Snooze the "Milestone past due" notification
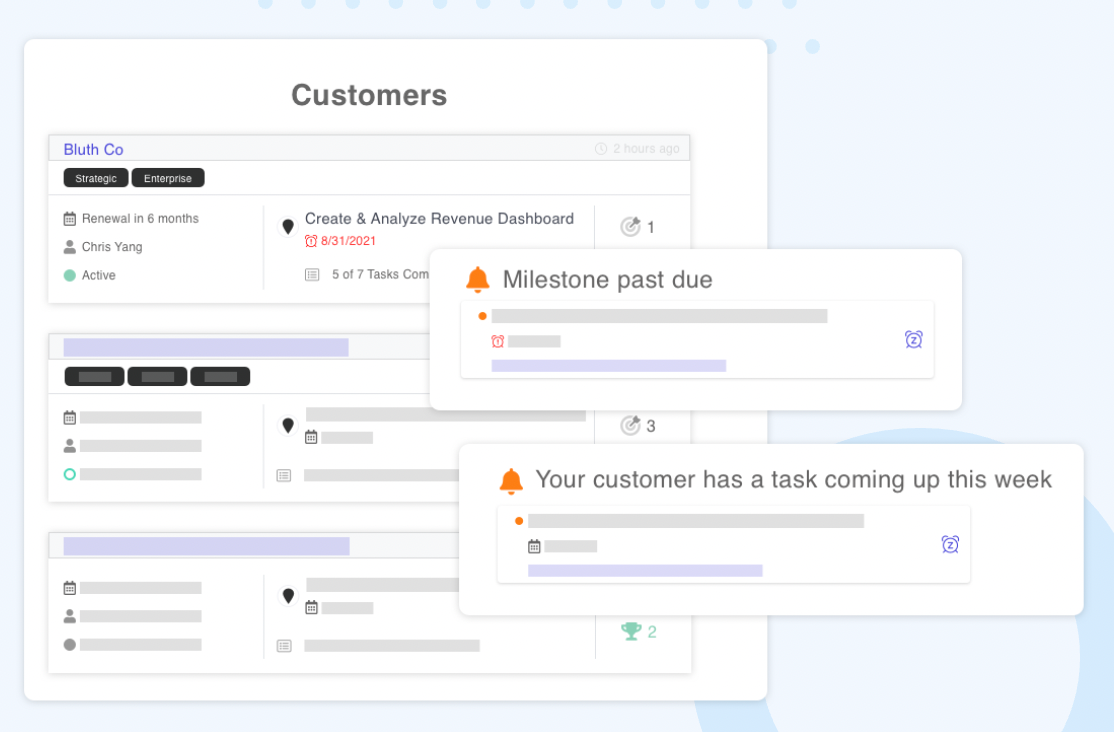1114x732 pixels. pyautogui.click(x=914, y=340)
